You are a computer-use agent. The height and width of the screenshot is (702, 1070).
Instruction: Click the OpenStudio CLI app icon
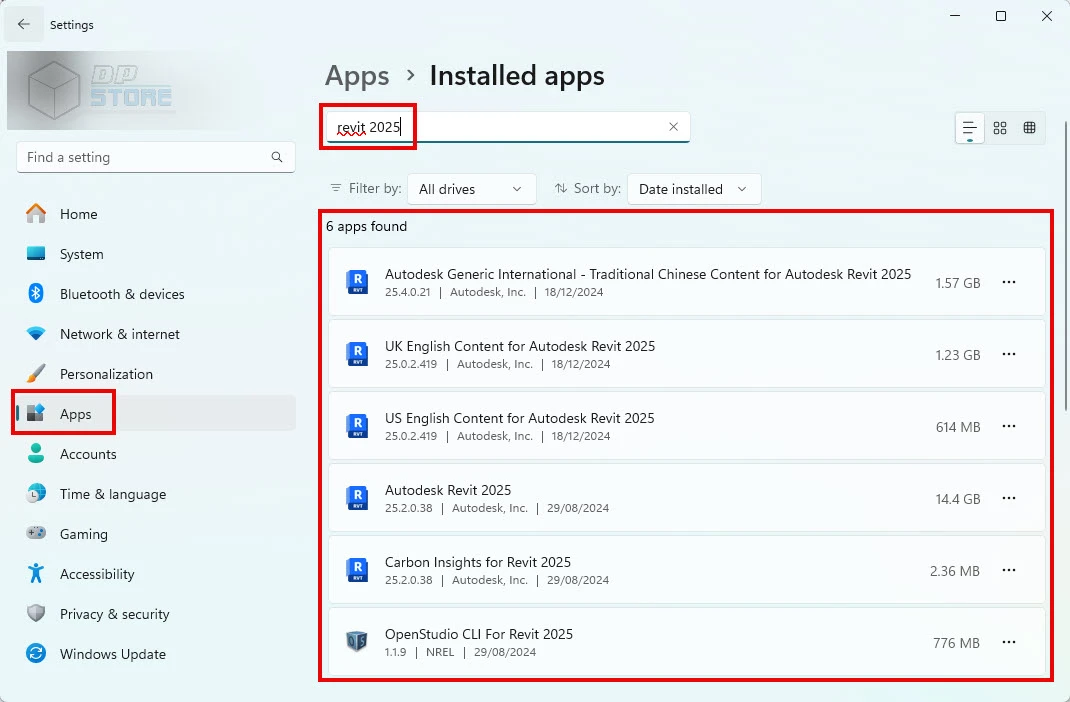357,641
